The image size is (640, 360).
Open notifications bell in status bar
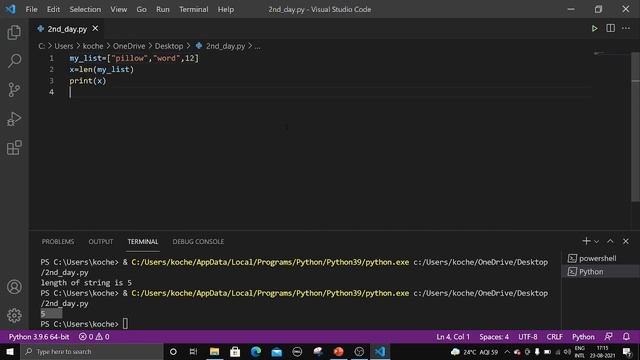(626, 337)
